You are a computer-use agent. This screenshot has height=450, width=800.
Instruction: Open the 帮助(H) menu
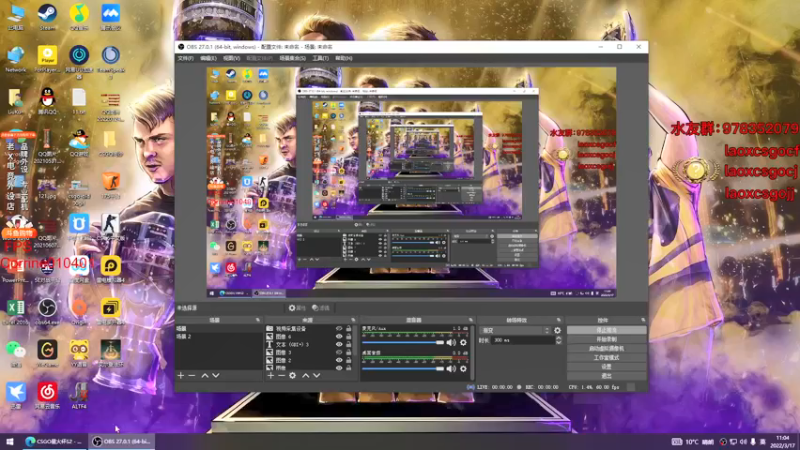[343, 58]
